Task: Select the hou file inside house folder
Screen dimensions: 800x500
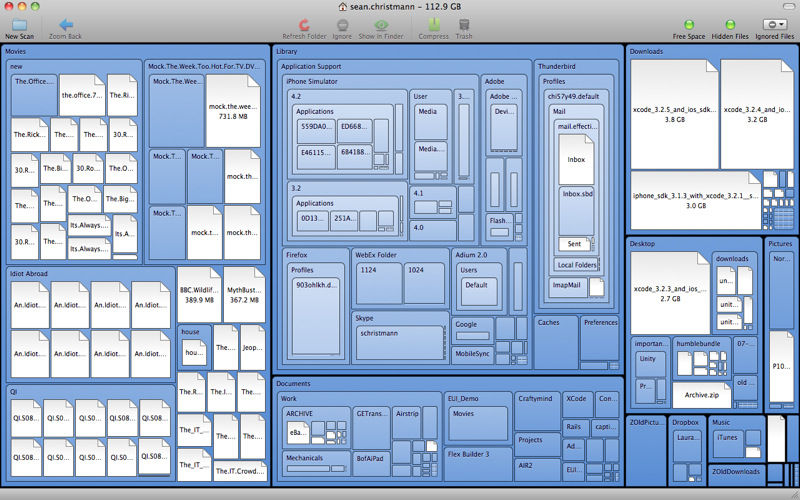Action: point(194,352)
